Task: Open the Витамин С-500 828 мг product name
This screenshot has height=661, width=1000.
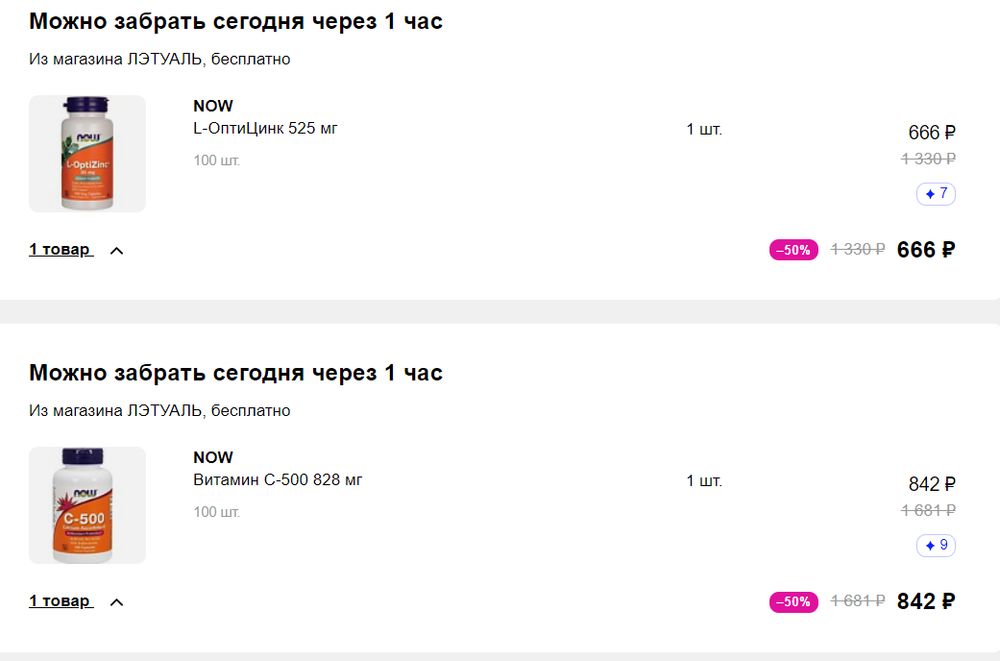Action: [x=278, y=480]
